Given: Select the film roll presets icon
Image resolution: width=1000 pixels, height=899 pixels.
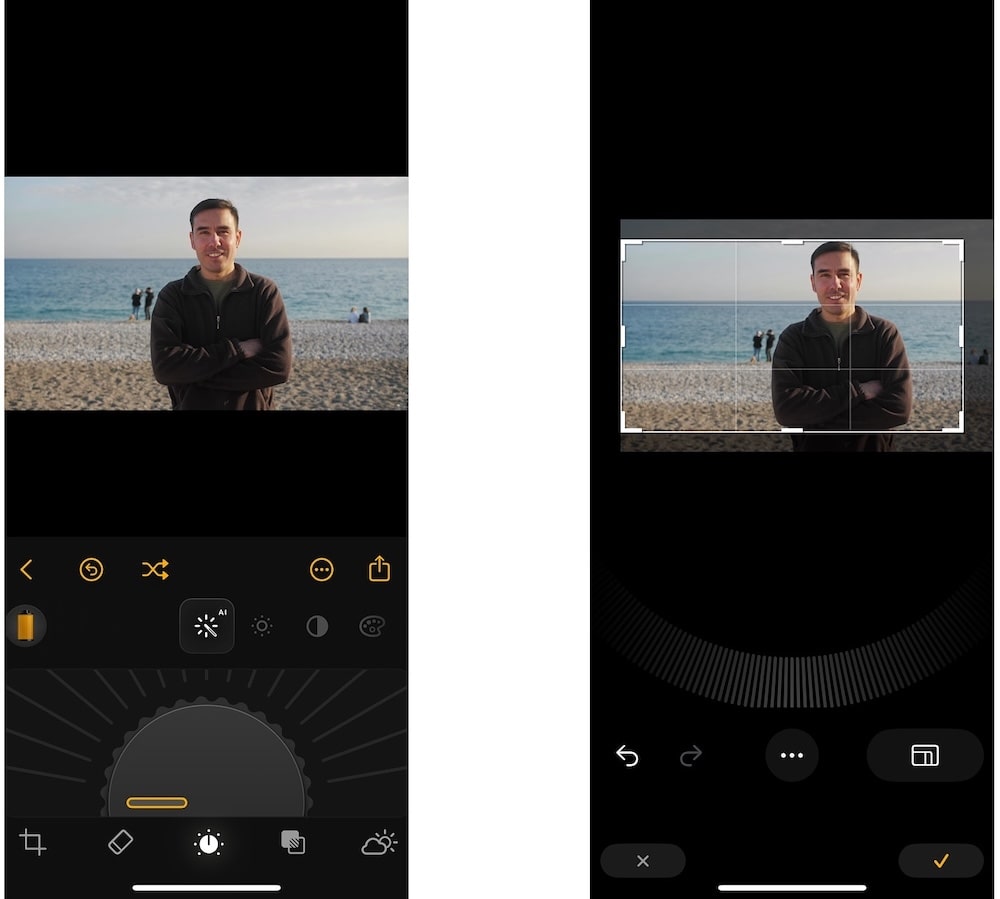Looking at the screenshot, I should [x=26, y=626].
